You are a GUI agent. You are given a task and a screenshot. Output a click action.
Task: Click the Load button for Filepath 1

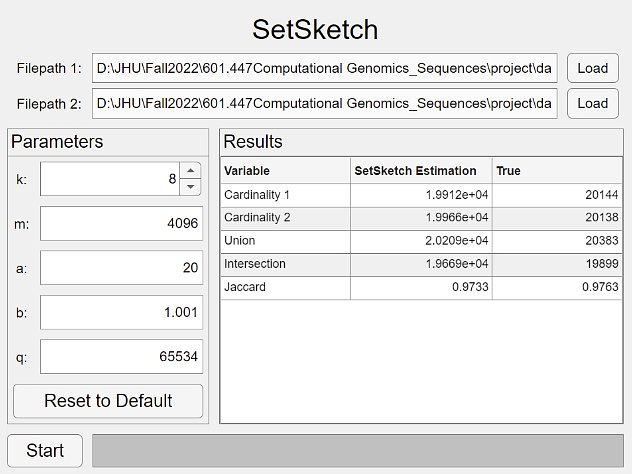592,68
